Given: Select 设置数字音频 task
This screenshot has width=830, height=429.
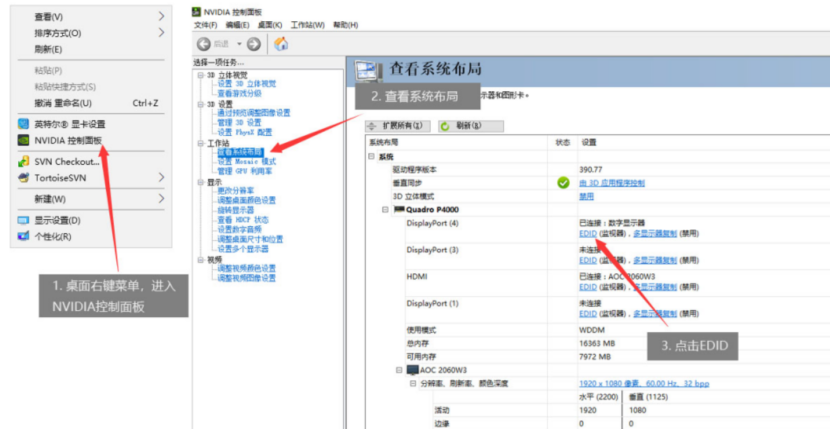Looking at the screenshot, I should tap(239, 229).
